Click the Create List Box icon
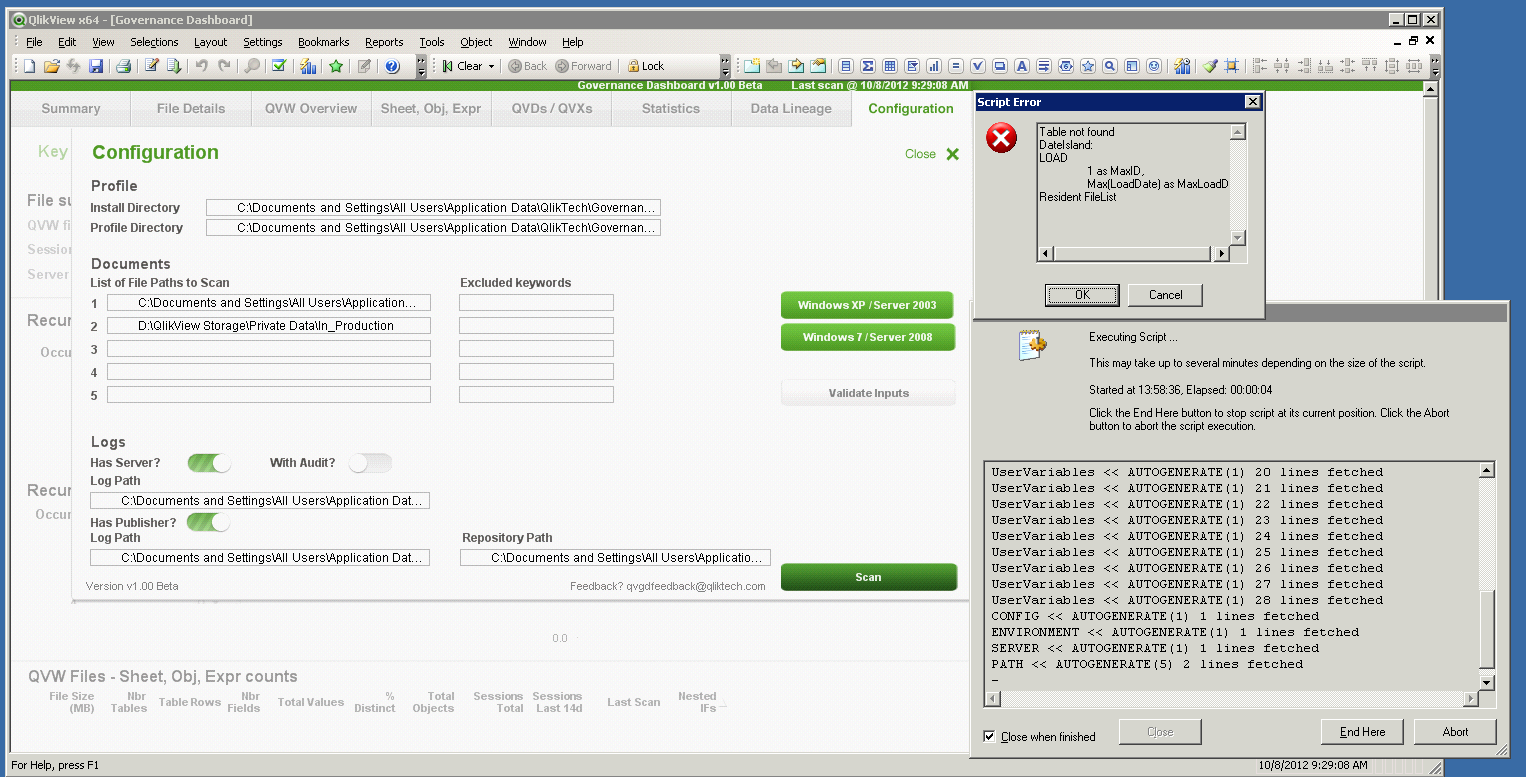Viewport: 1526px width, 777px height. (845, 66)
